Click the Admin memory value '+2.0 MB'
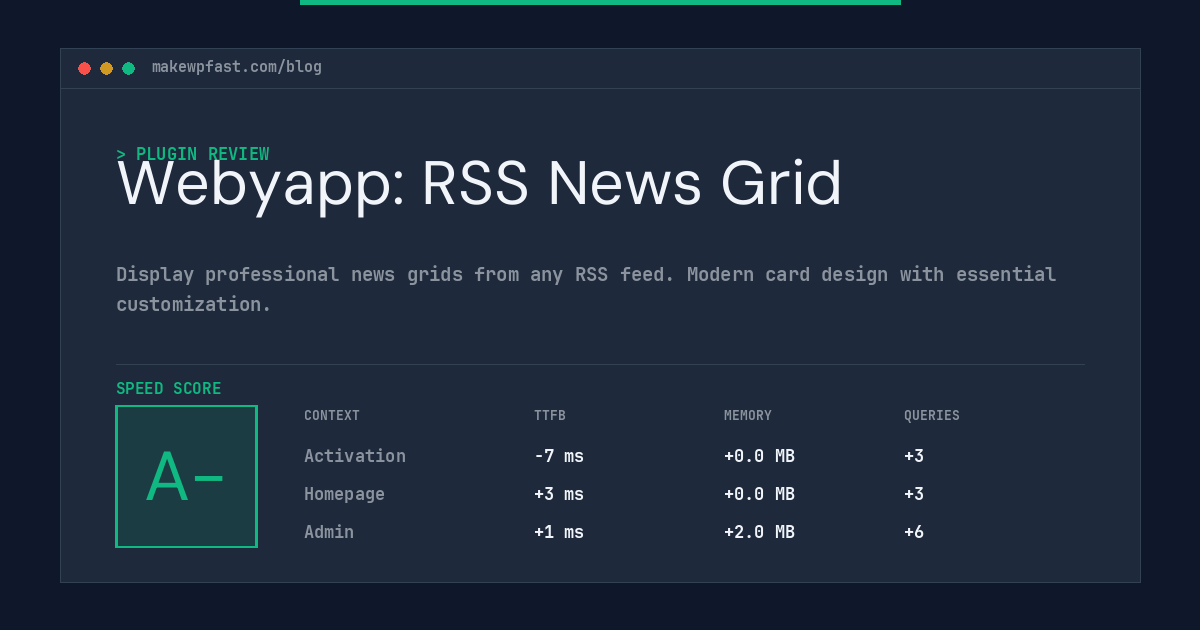 (760, 532)
